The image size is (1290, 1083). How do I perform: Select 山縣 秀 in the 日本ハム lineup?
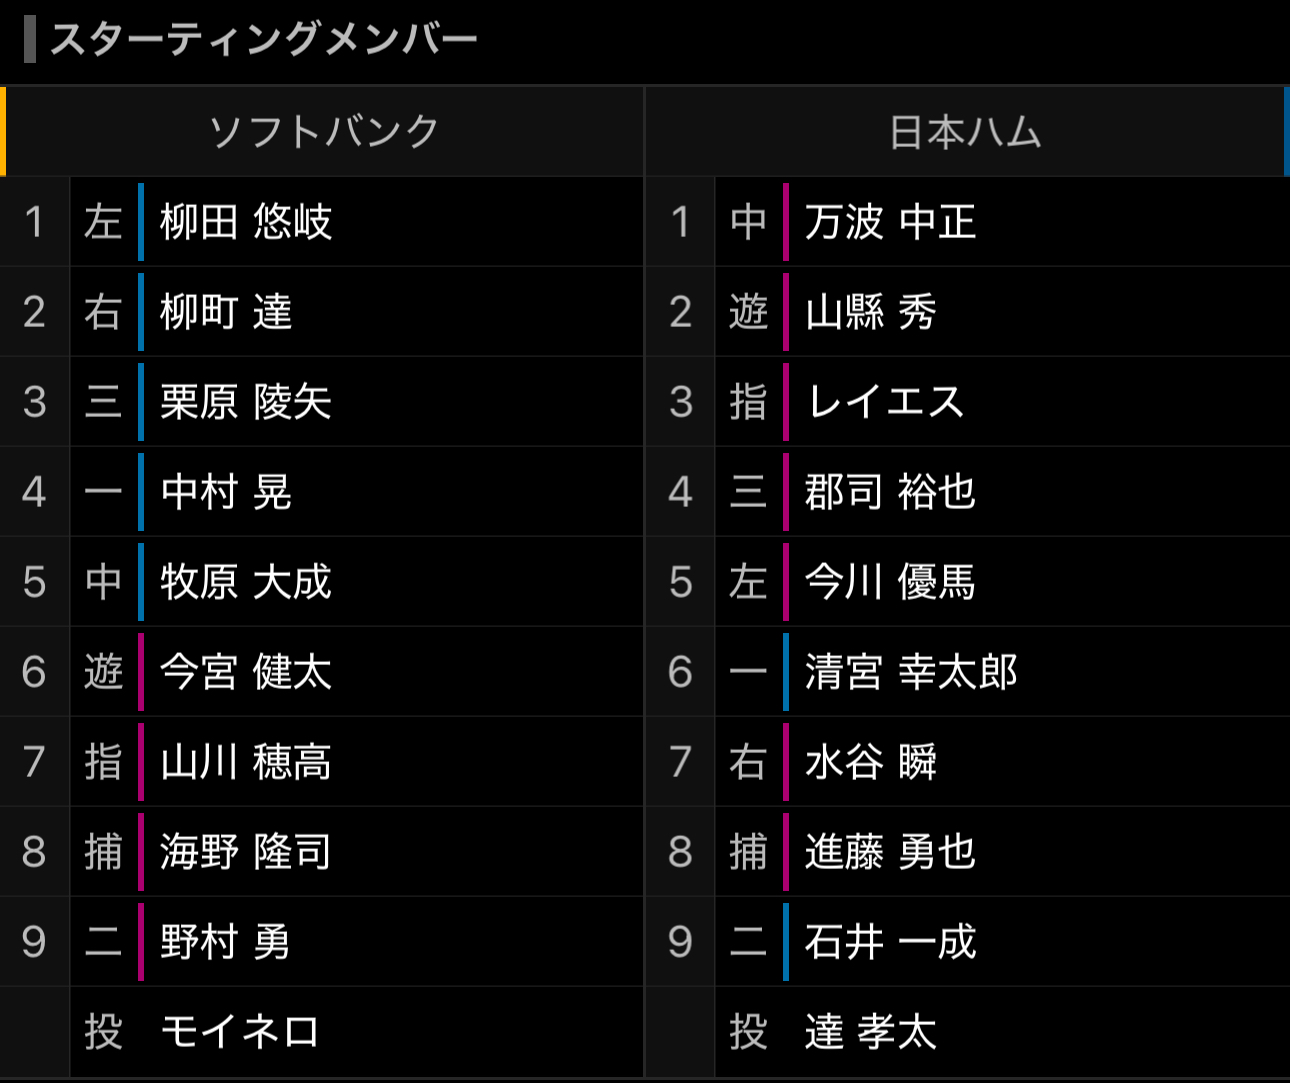click(870, 312)
